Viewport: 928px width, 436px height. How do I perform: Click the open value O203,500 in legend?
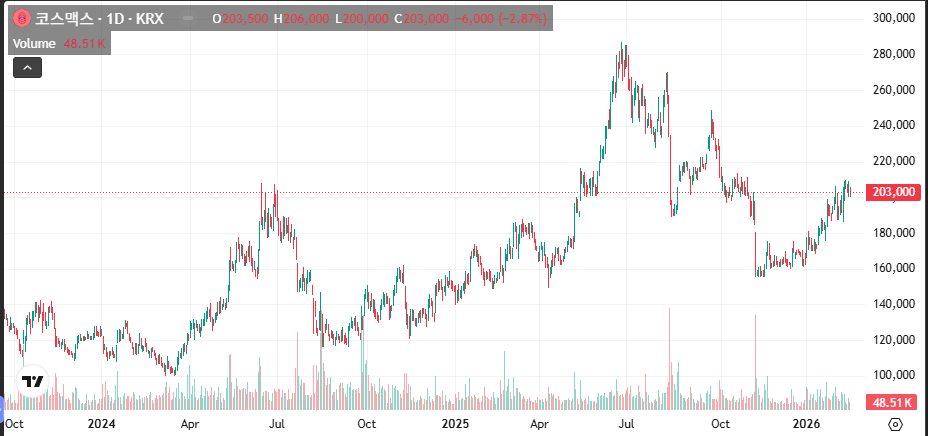(239, 19)
